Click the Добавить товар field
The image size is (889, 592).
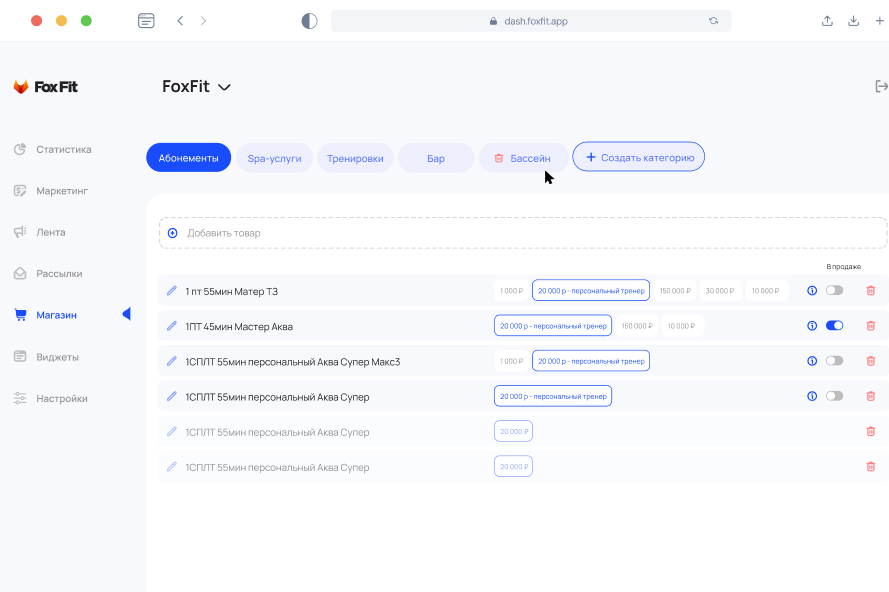pyautogui.click(x=523, y=233)
